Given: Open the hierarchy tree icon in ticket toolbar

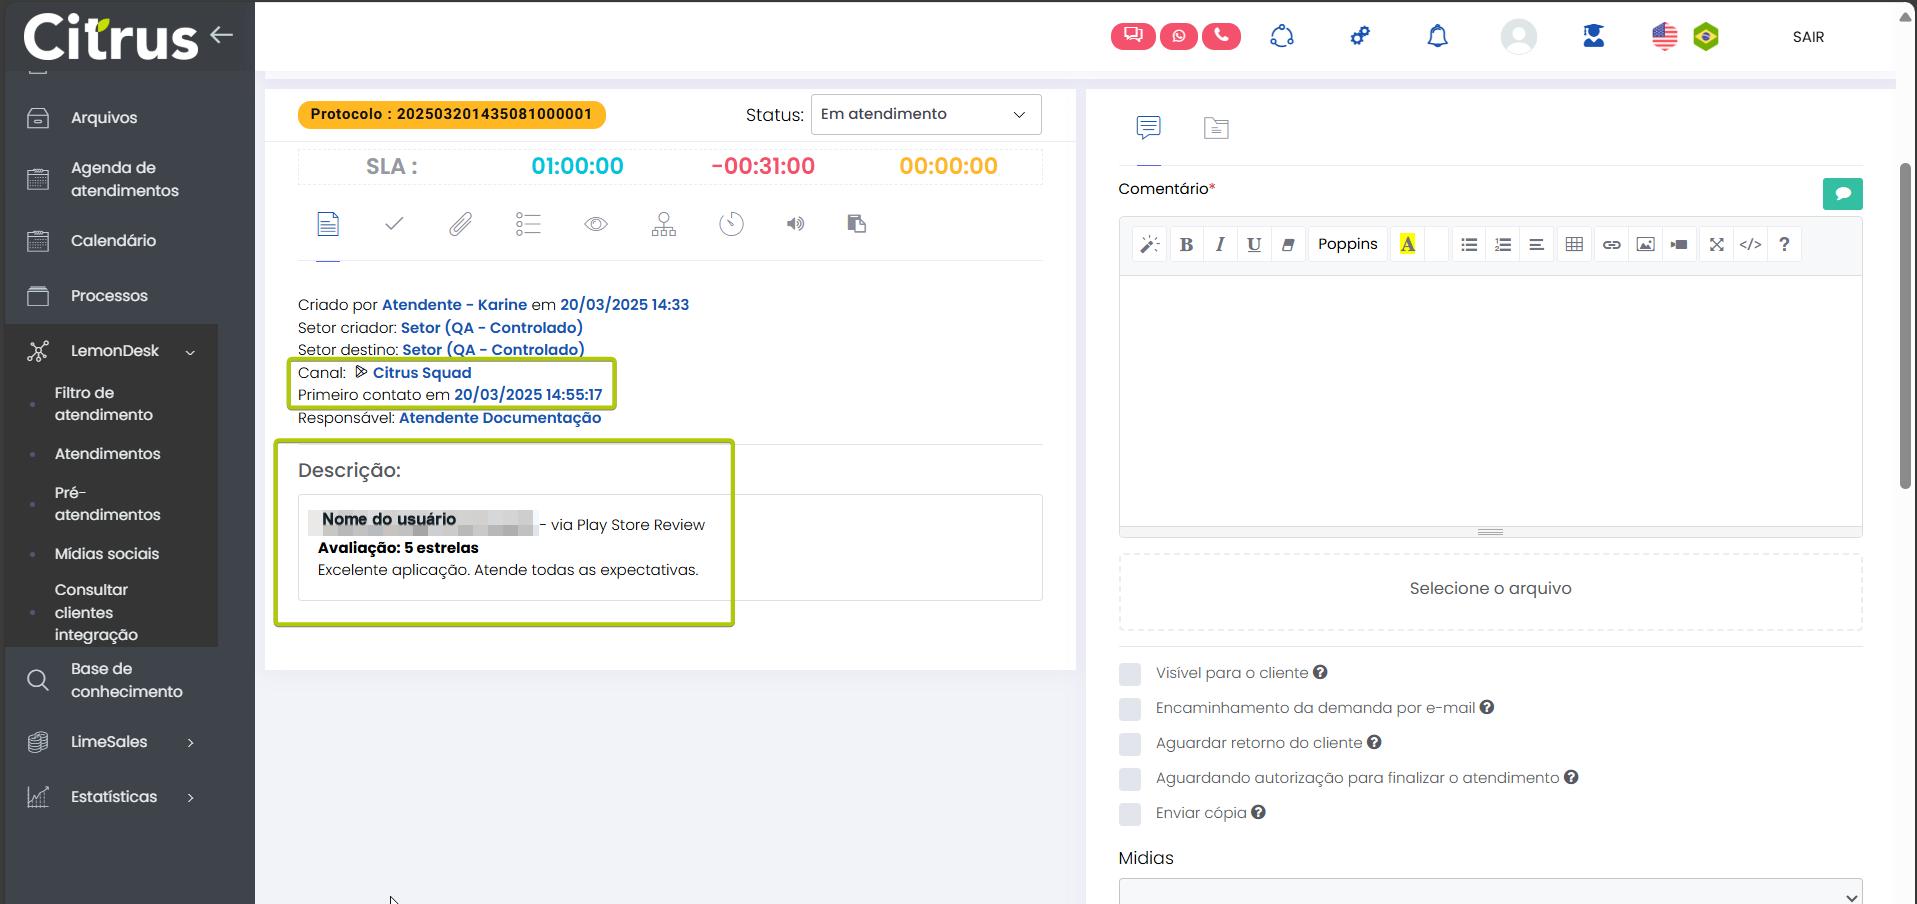Looking at the screenshot, I should pyautogui.click(x=664, y=224).
